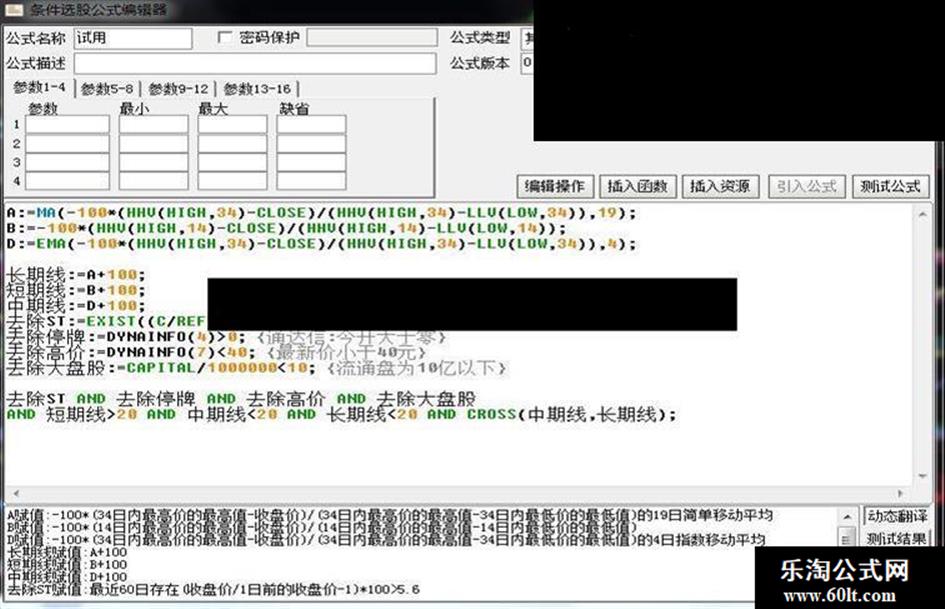Click the 测试结果 button
945x609 pixels.
(897, 538)
